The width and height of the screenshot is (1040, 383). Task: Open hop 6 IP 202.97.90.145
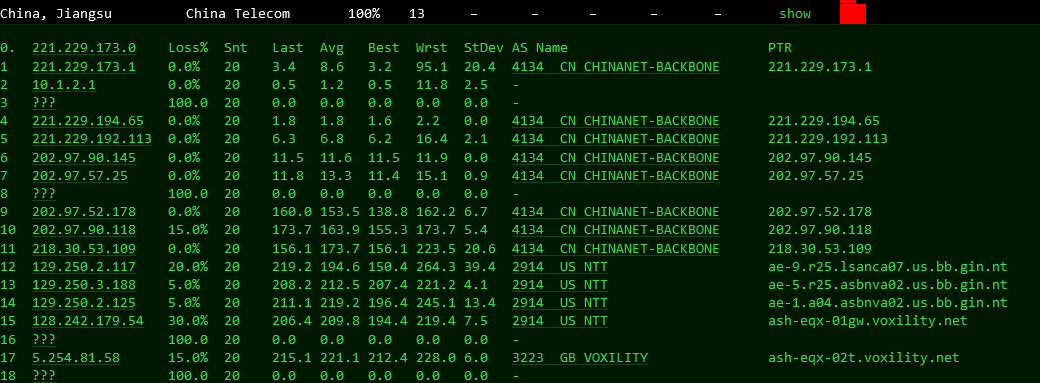pos(84,157)
